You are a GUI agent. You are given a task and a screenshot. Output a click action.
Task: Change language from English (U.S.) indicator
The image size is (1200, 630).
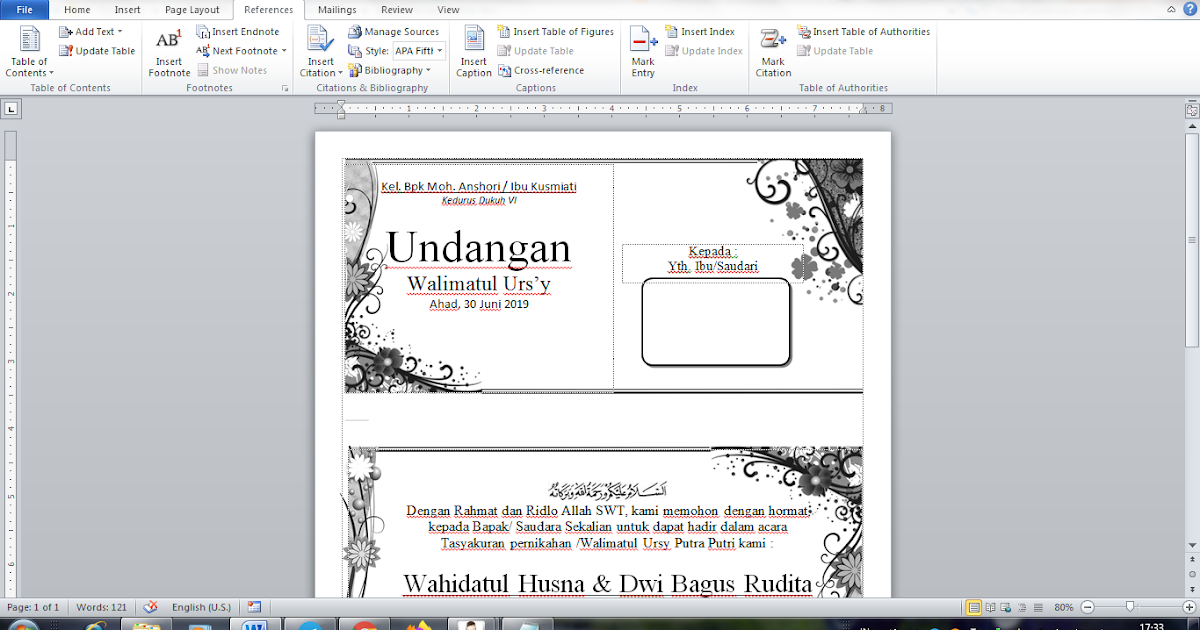coord(202,607)
